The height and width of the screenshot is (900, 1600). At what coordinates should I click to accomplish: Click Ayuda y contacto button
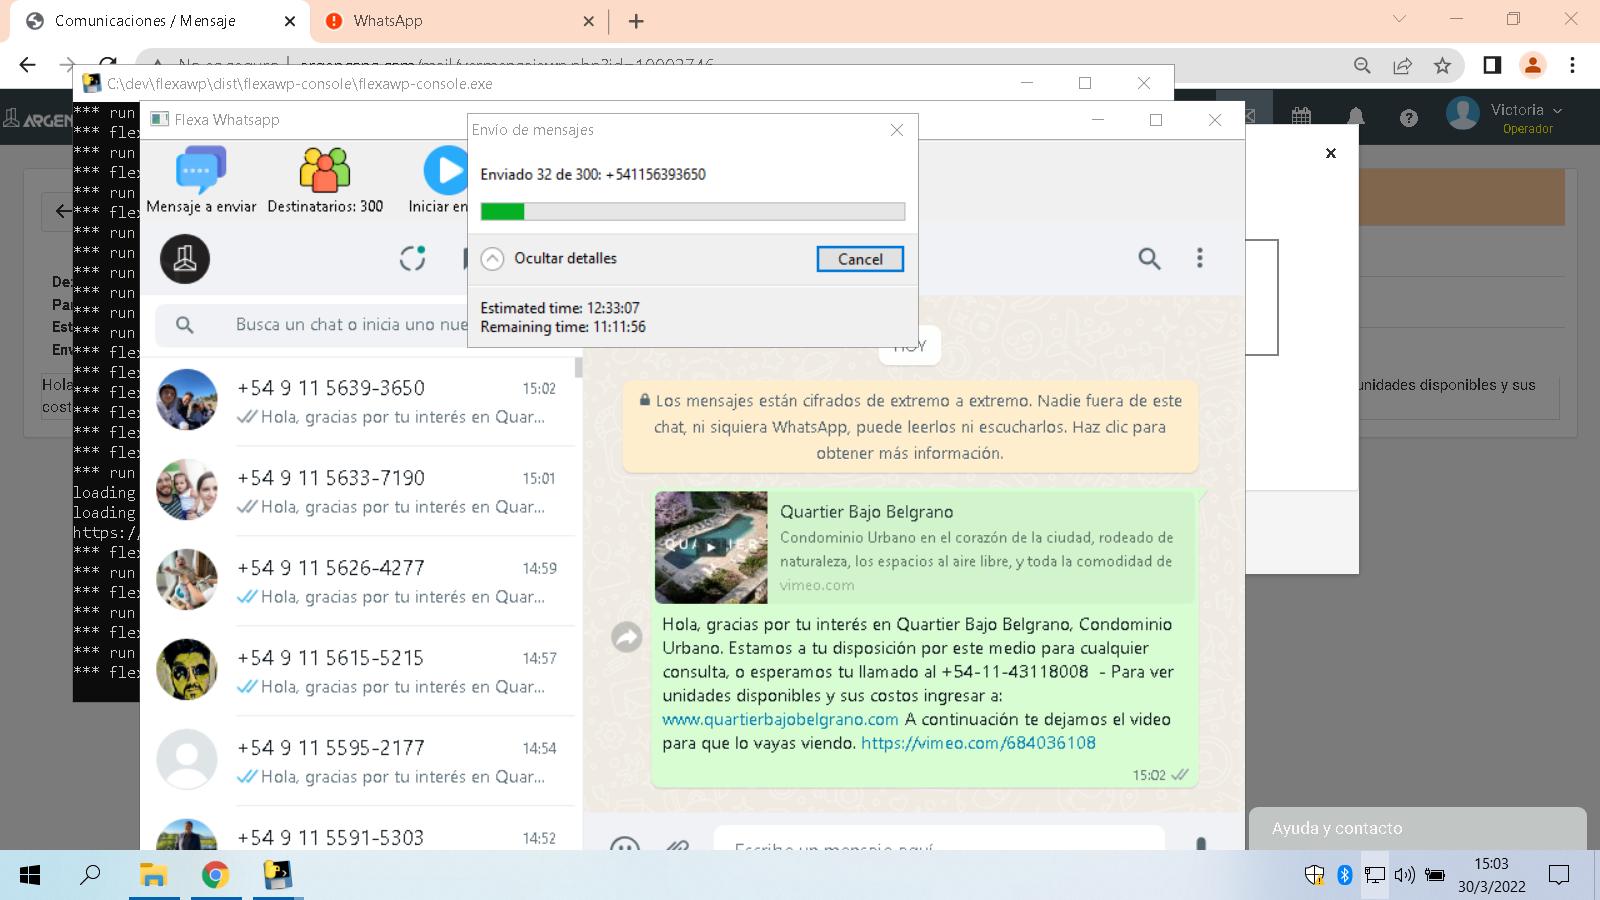click(x=1418, y=828)
